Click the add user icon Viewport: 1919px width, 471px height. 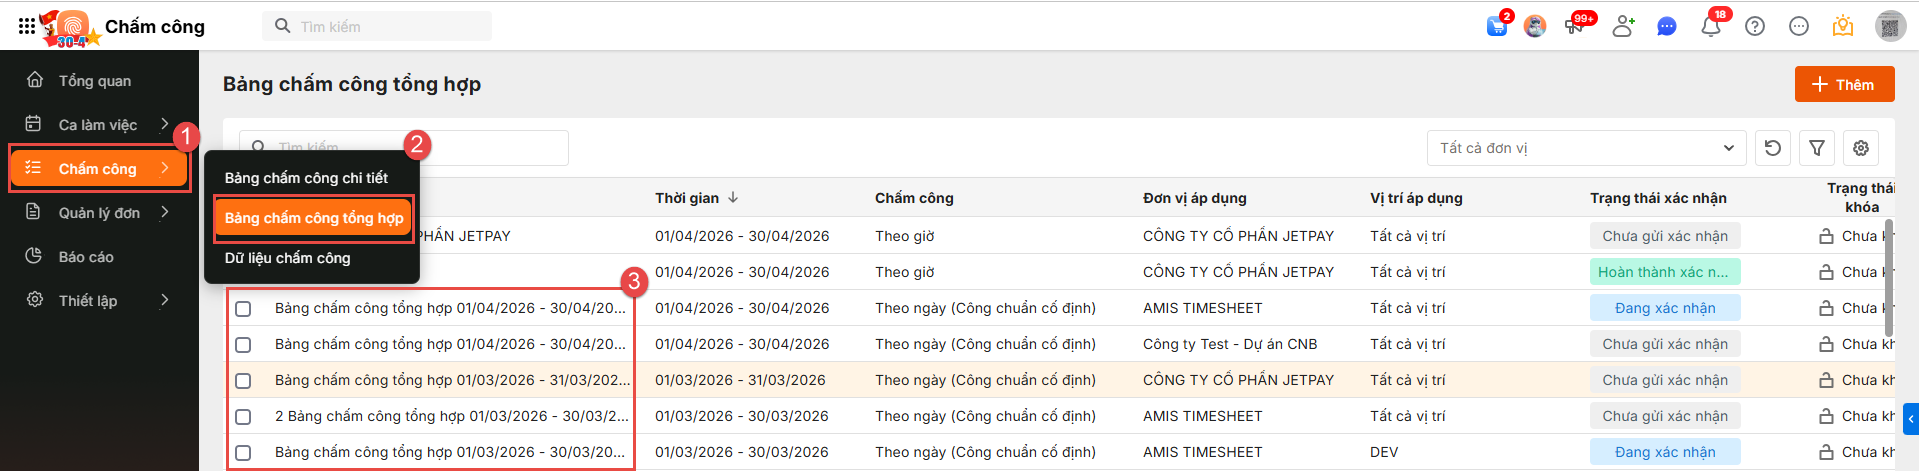1623,27
